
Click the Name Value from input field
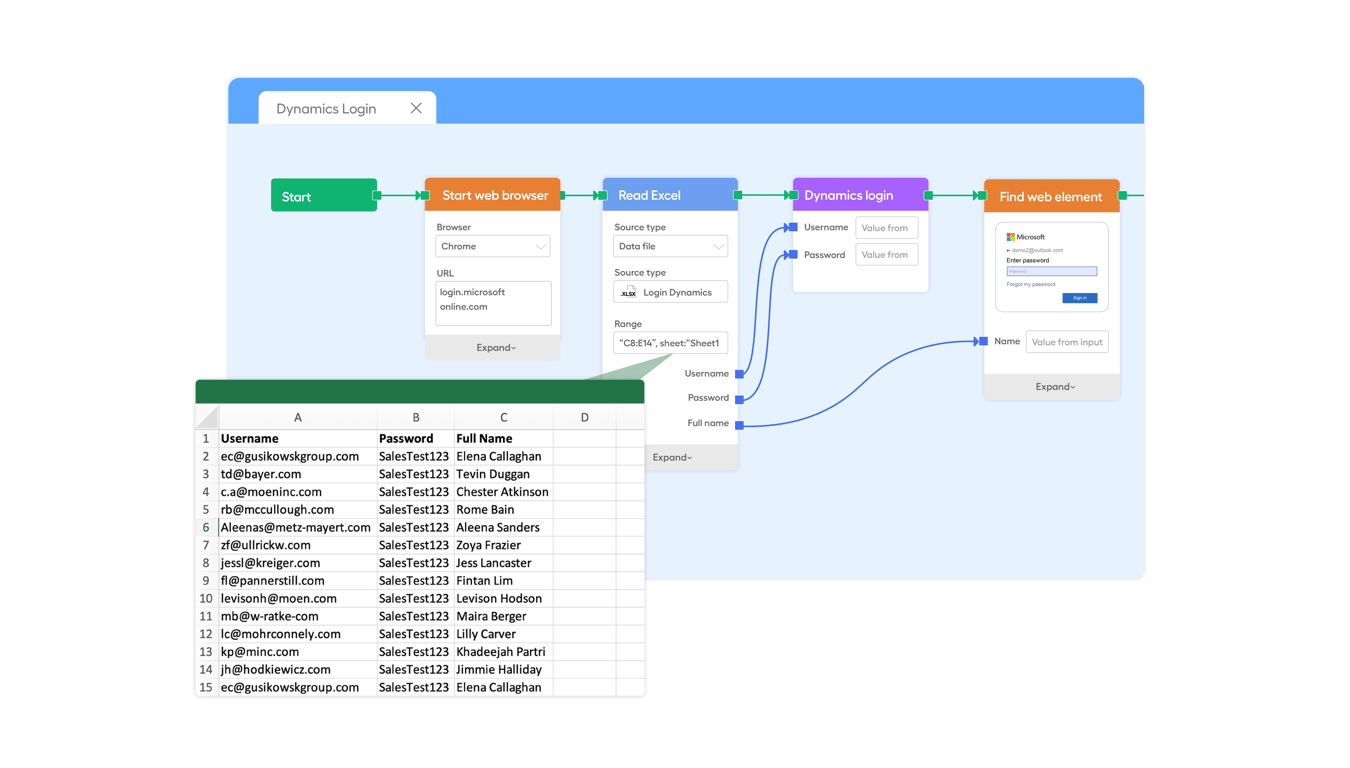pos(1066,341)
